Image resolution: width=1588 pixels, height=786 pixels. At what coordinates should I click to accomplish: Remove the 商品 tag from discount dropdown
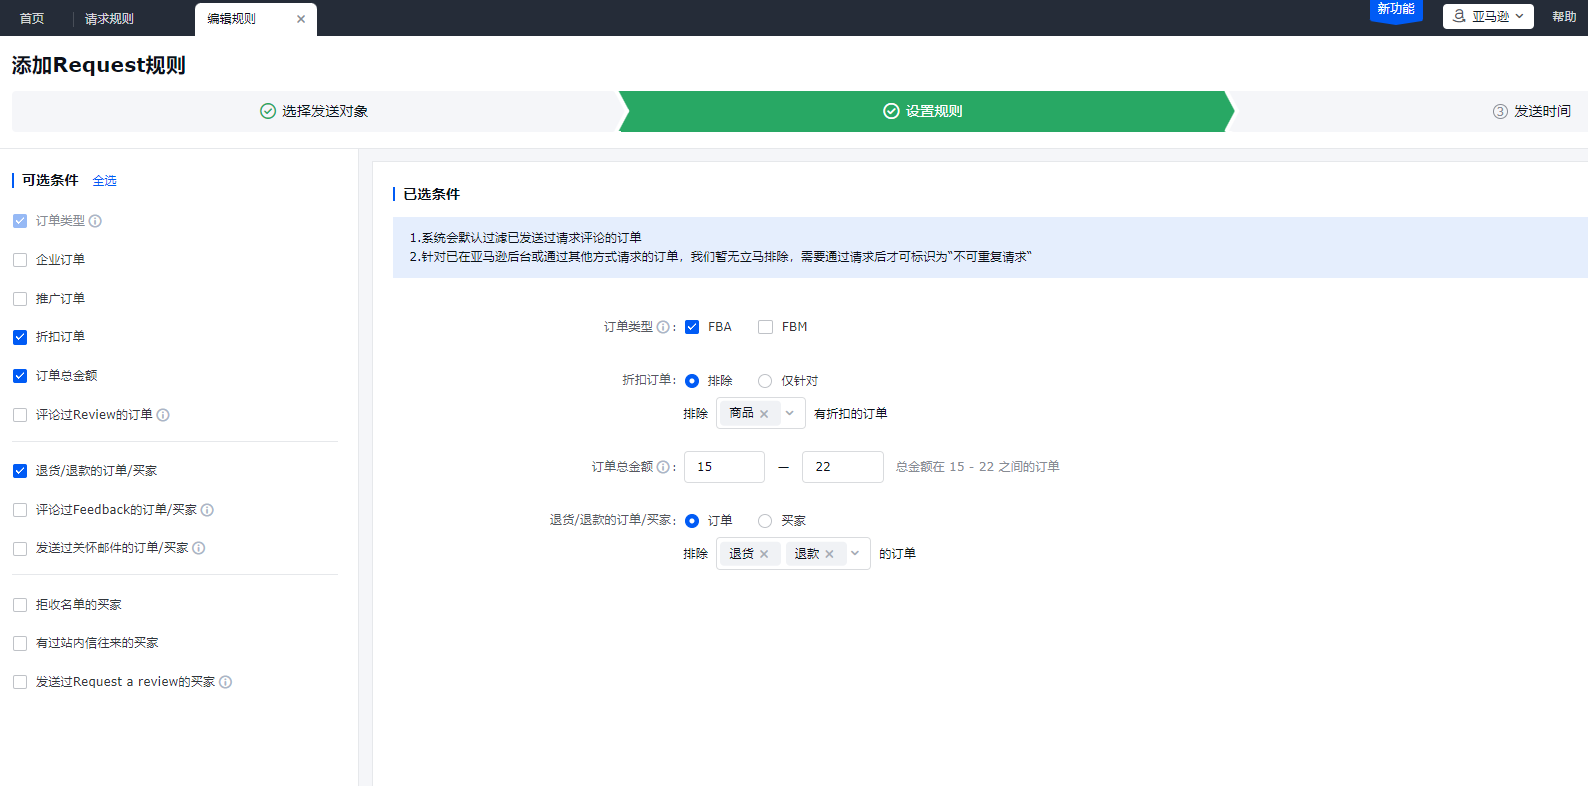764,414
